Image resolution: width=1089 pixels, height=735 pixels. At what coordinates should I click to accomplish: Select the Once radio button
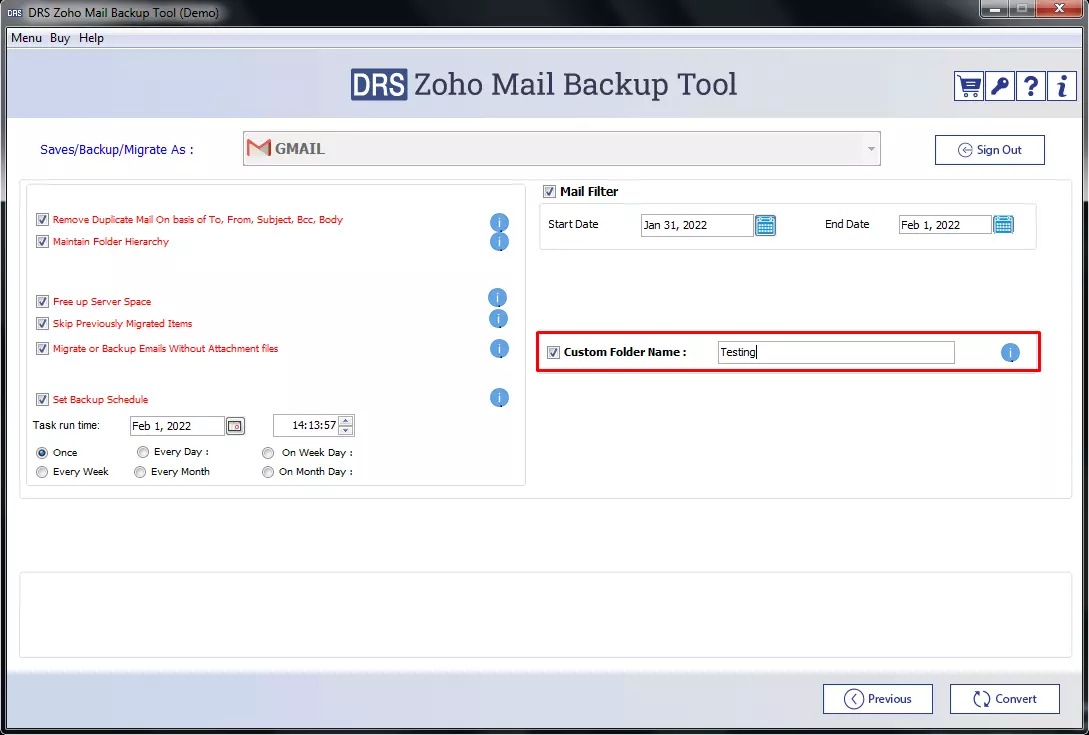coord(42,453)
